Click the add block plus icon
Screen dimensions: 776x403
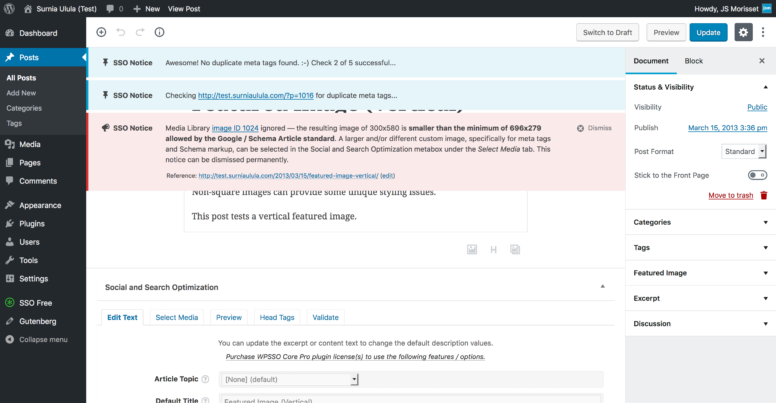[101, 32]
